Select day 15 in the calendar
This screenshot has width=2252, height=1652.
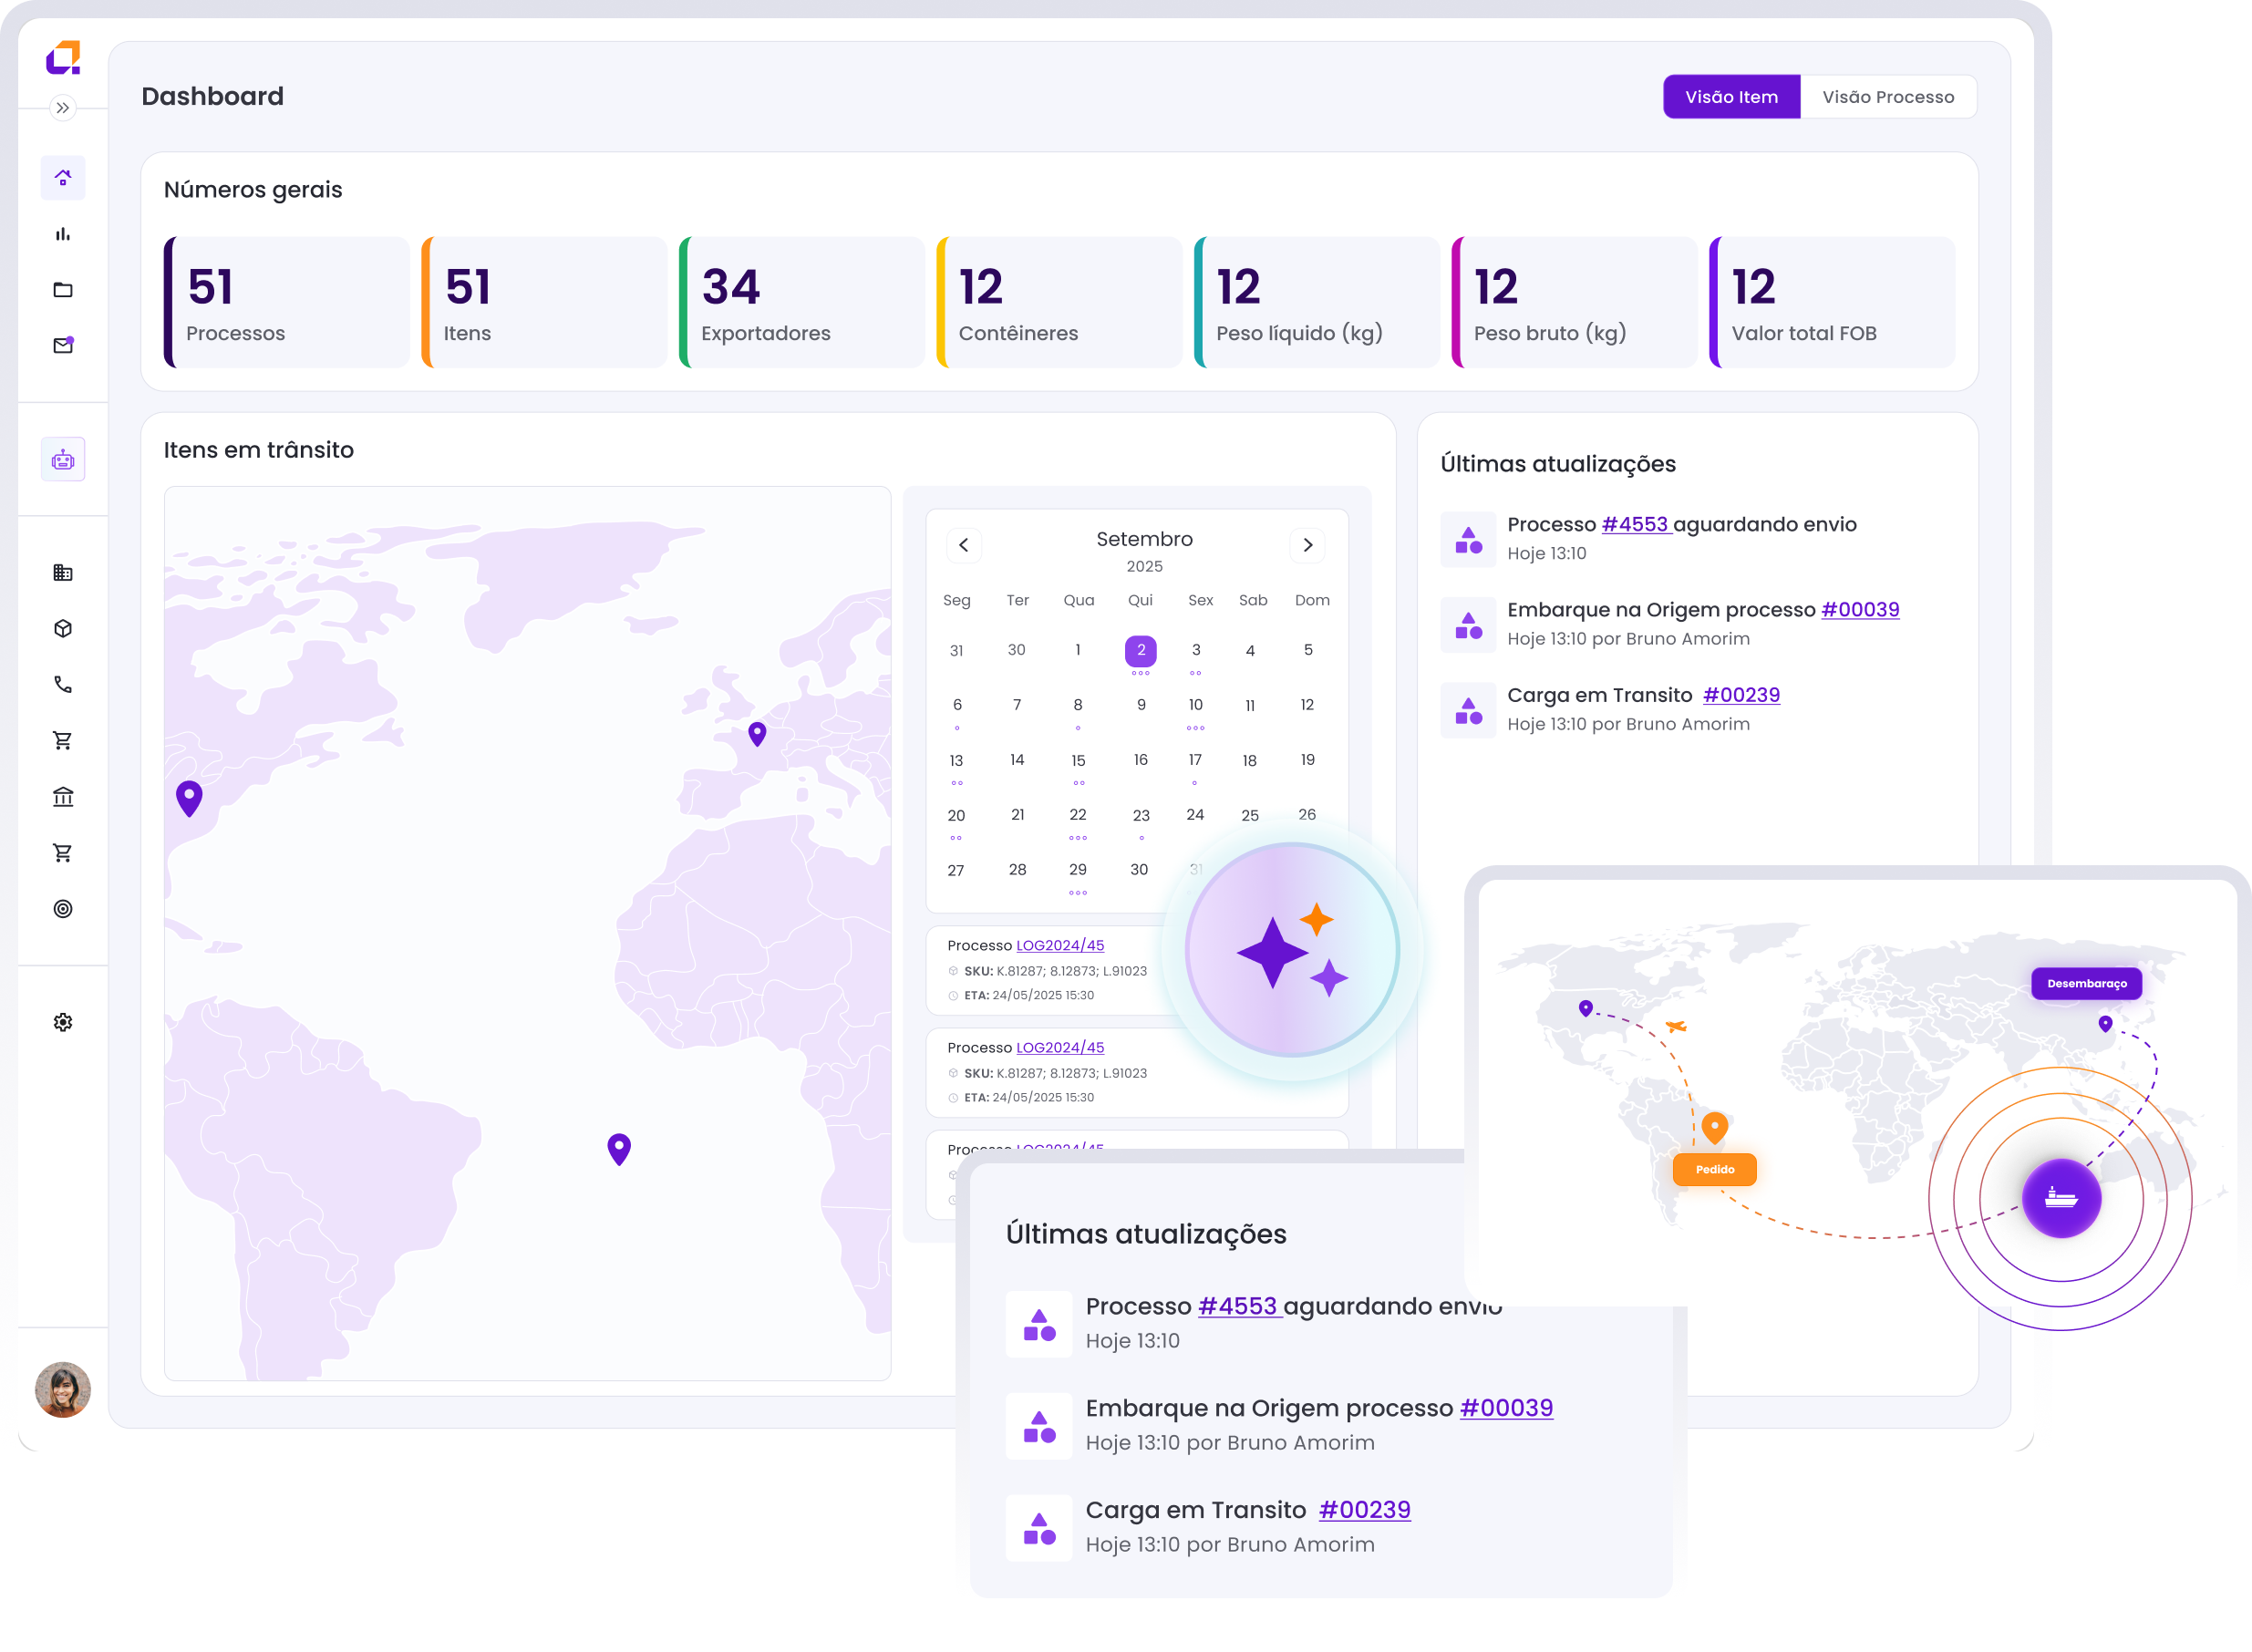(1078, 761)
